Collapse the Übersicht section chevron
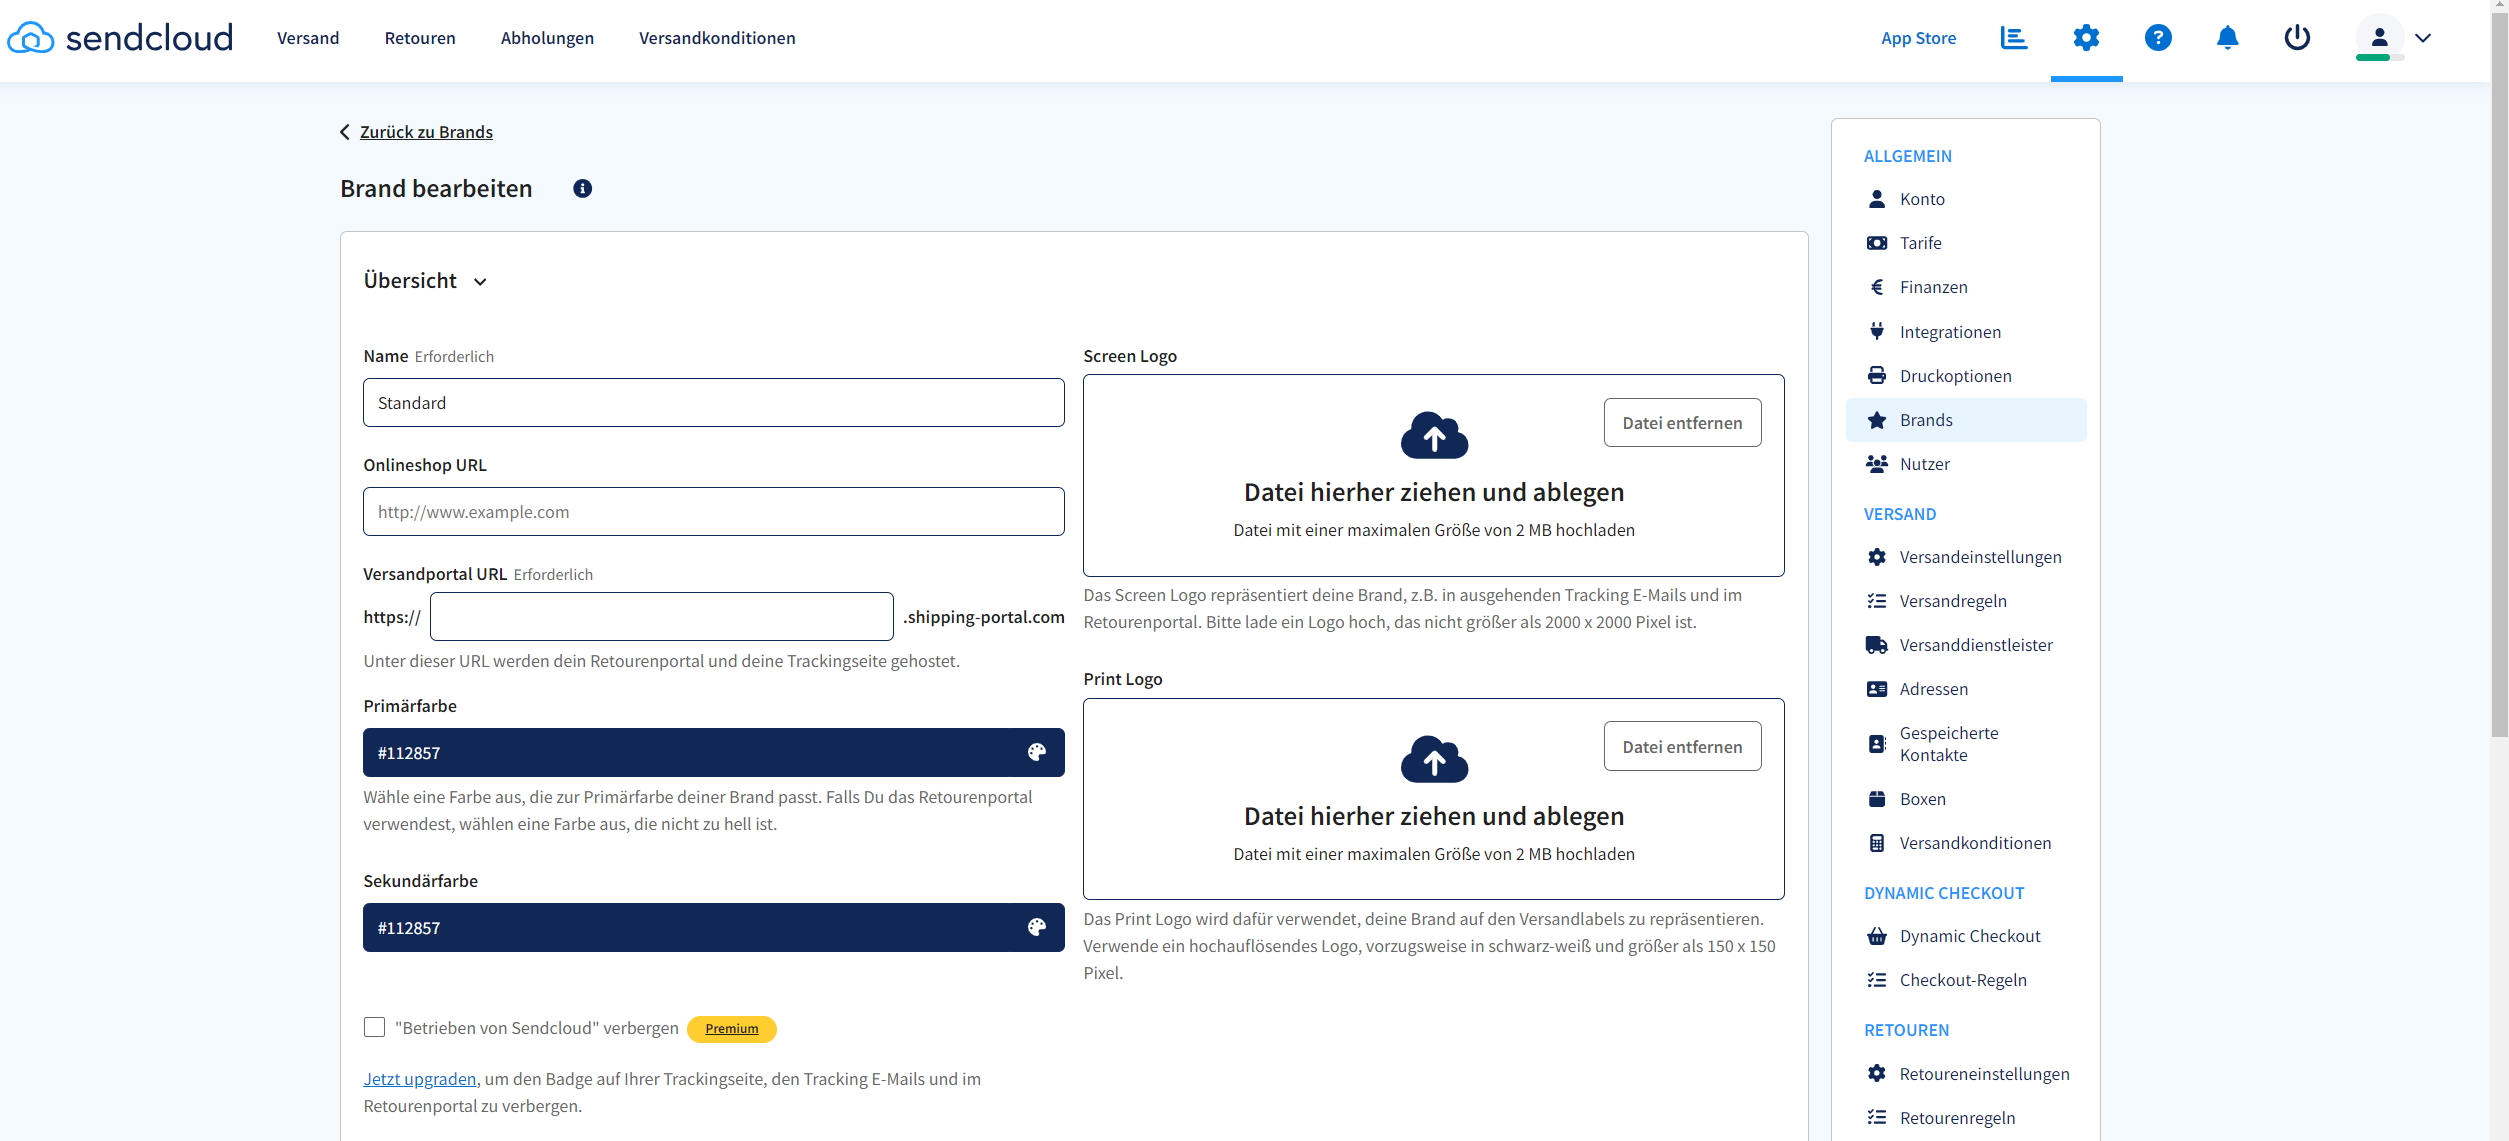This screenshot has height=1141, width=2509. point(480,282)
